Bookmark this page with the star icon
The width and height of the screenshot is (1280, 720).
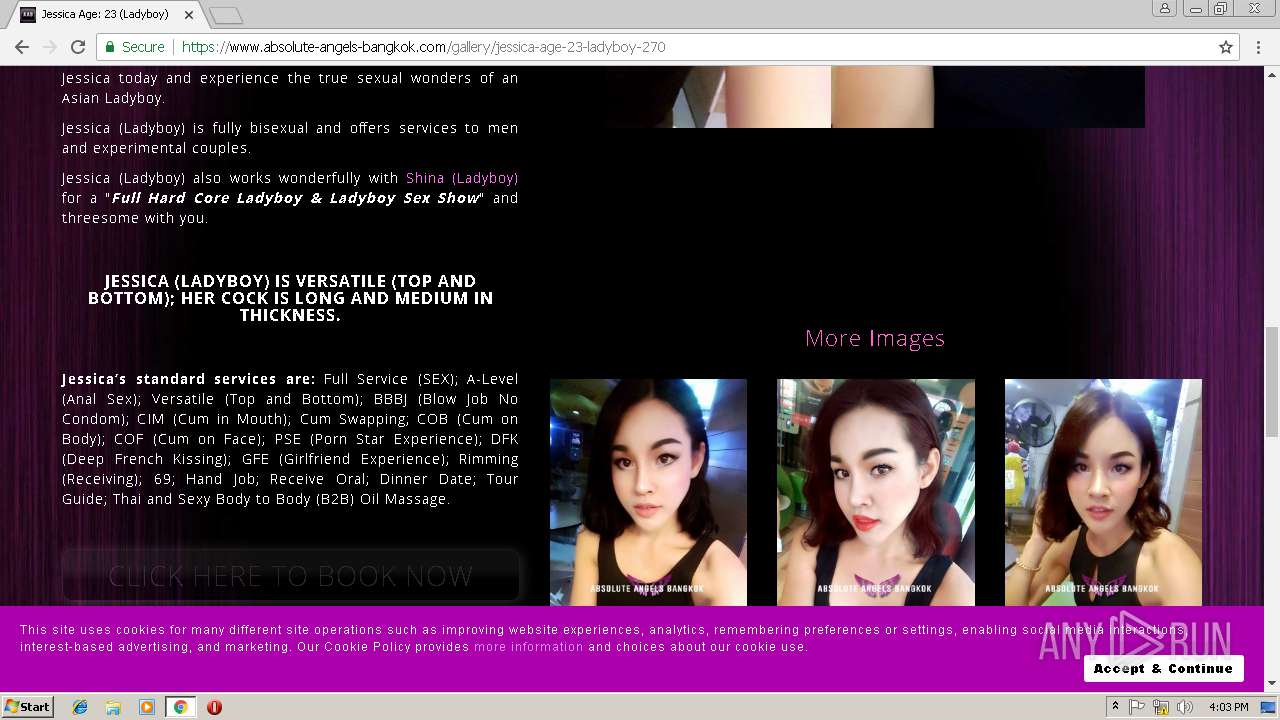coord(1226,47)
